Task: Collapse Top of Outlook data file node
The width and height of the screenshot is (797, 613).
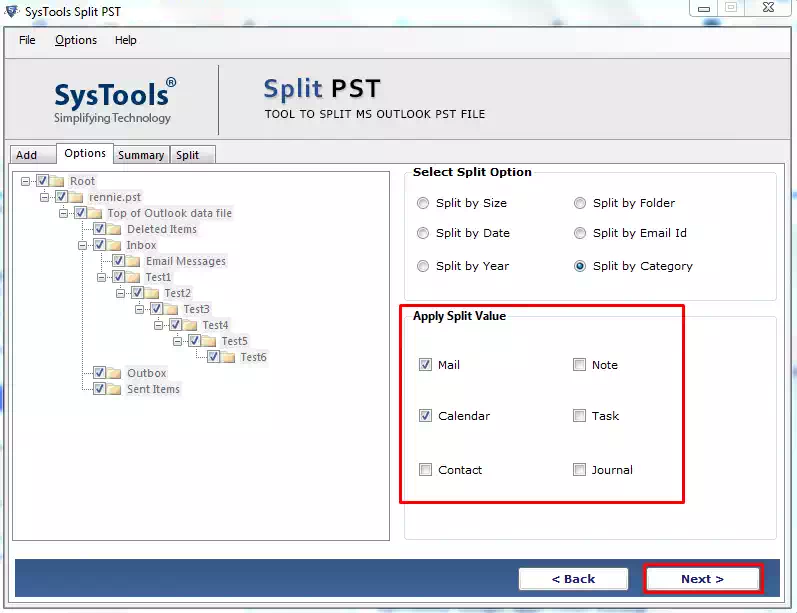Action: tap(64, 213)
